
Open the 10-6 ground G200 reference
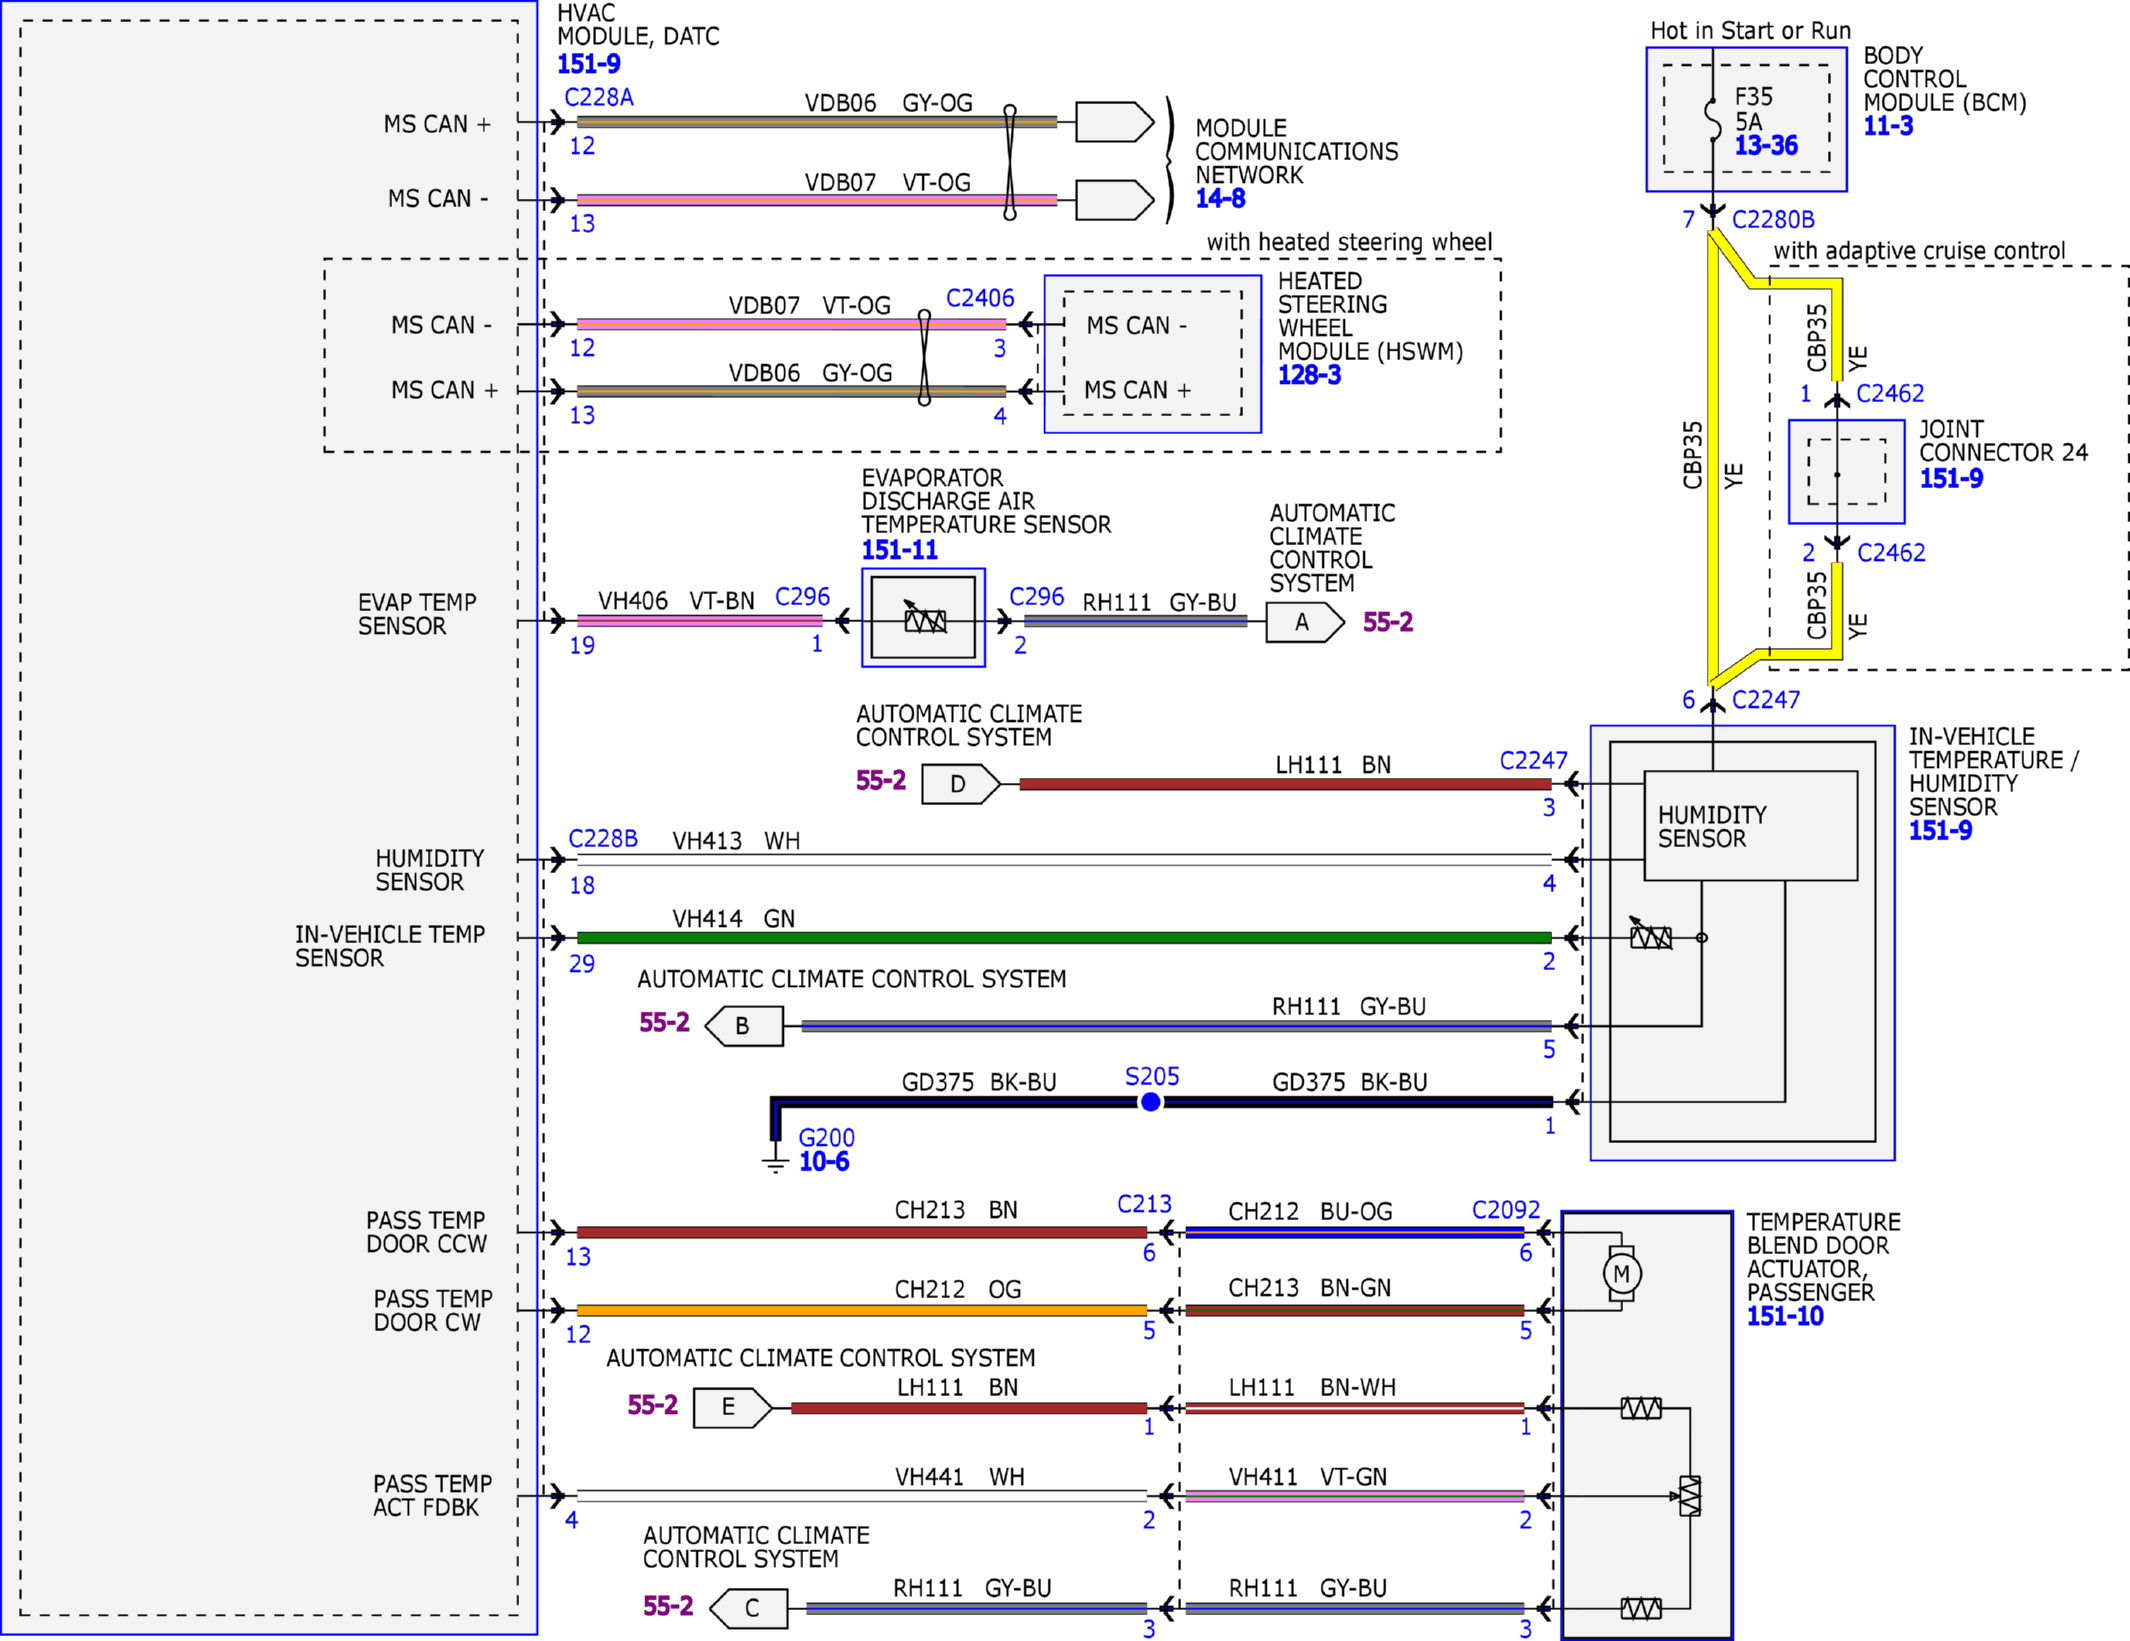[x=824, y=1161]
